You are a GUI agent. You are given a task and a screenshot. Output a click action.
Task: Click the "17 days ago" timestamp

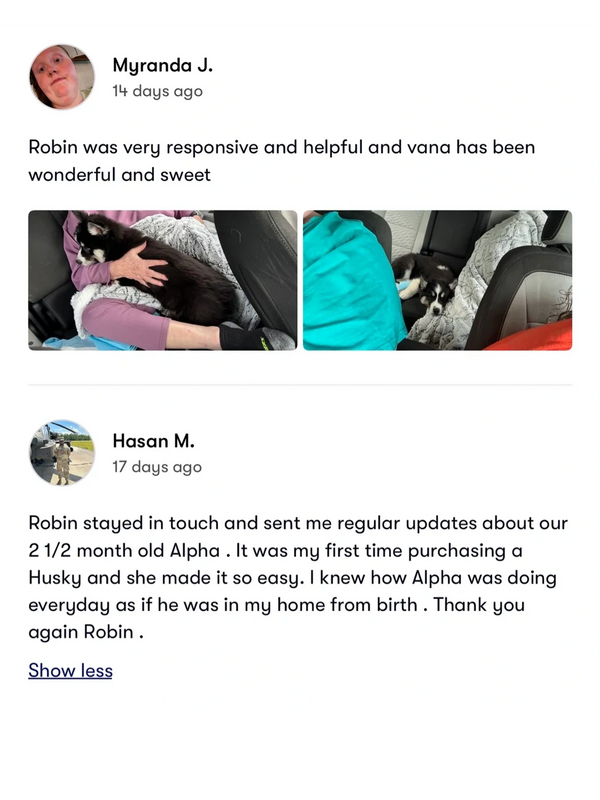pyautogui.click(x=157, y=467)
